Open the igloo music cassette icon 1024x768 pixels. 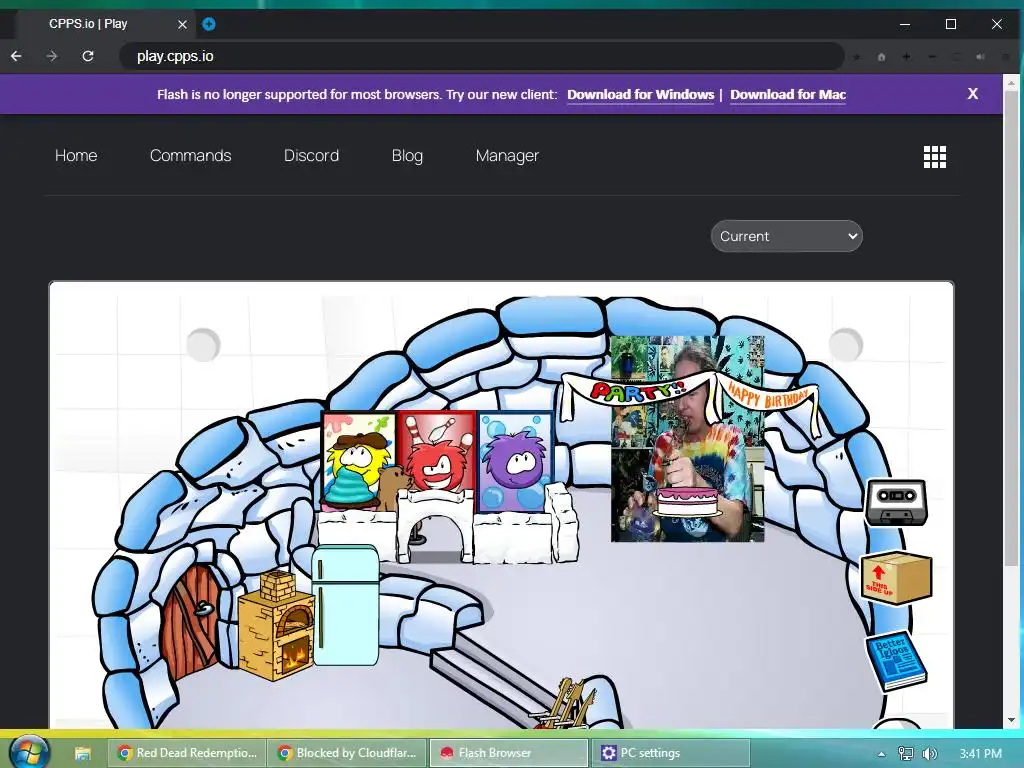[896, 502]
